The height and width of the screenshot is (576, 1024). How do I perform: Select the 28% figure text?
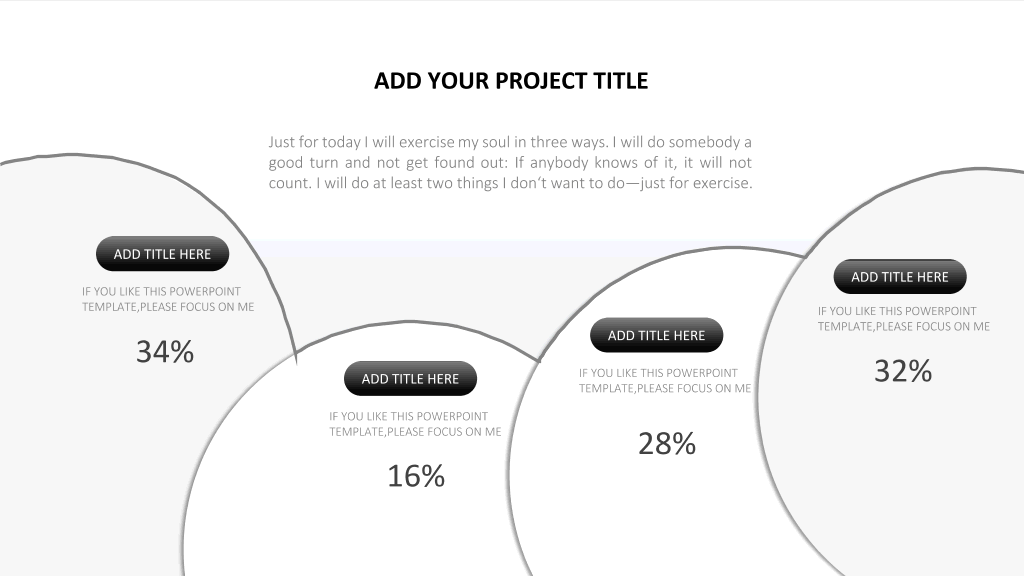click(667, 444)
